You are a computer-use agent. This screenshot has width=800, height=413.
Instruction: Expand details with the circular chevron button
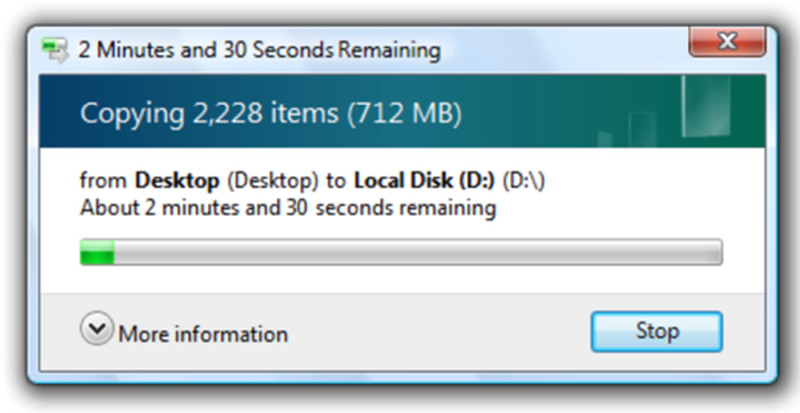pyautogui.click(x=96, y=328)
